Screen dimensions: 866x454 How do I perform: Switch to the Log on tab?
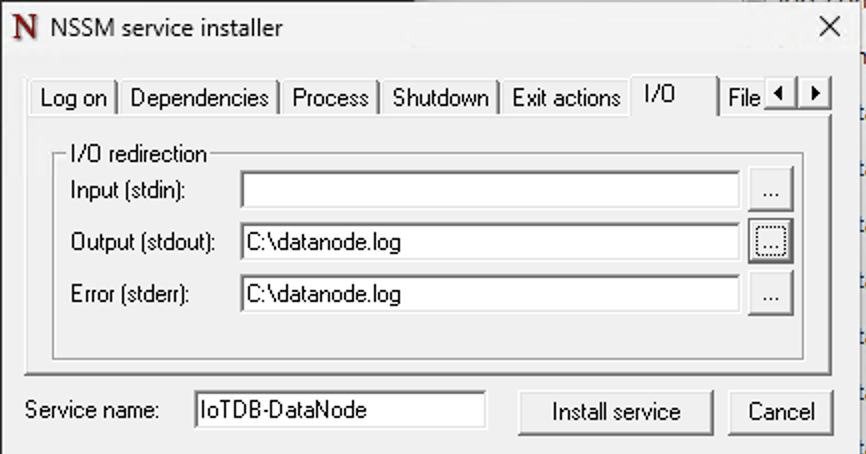pyautogui.click(x=73, y=98)
